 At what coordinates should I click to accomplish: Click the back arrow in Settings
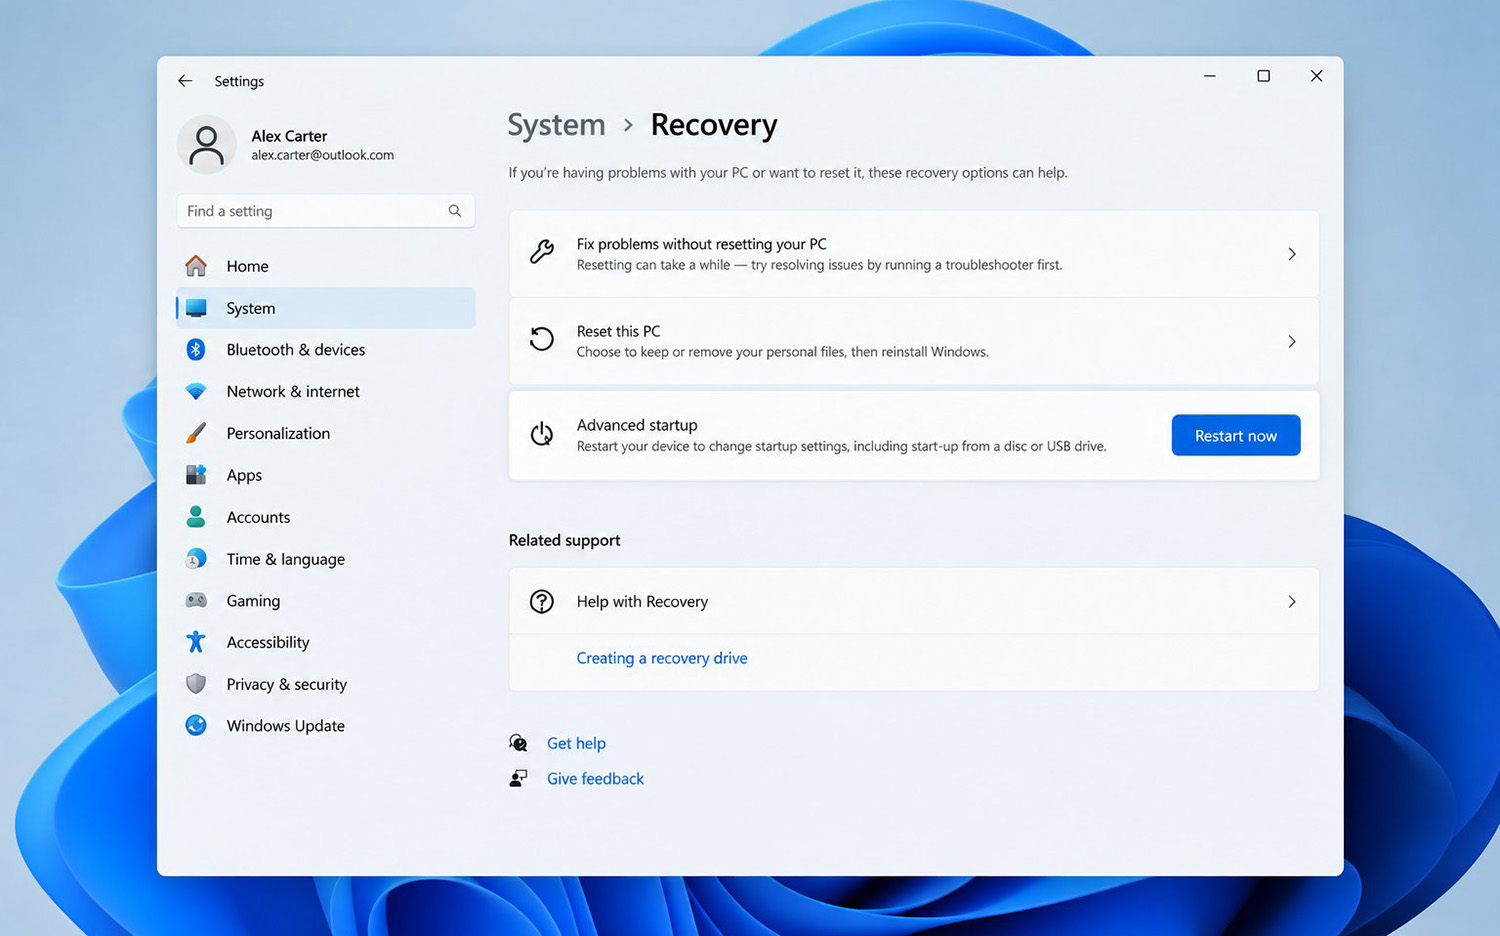click(185, 81)
